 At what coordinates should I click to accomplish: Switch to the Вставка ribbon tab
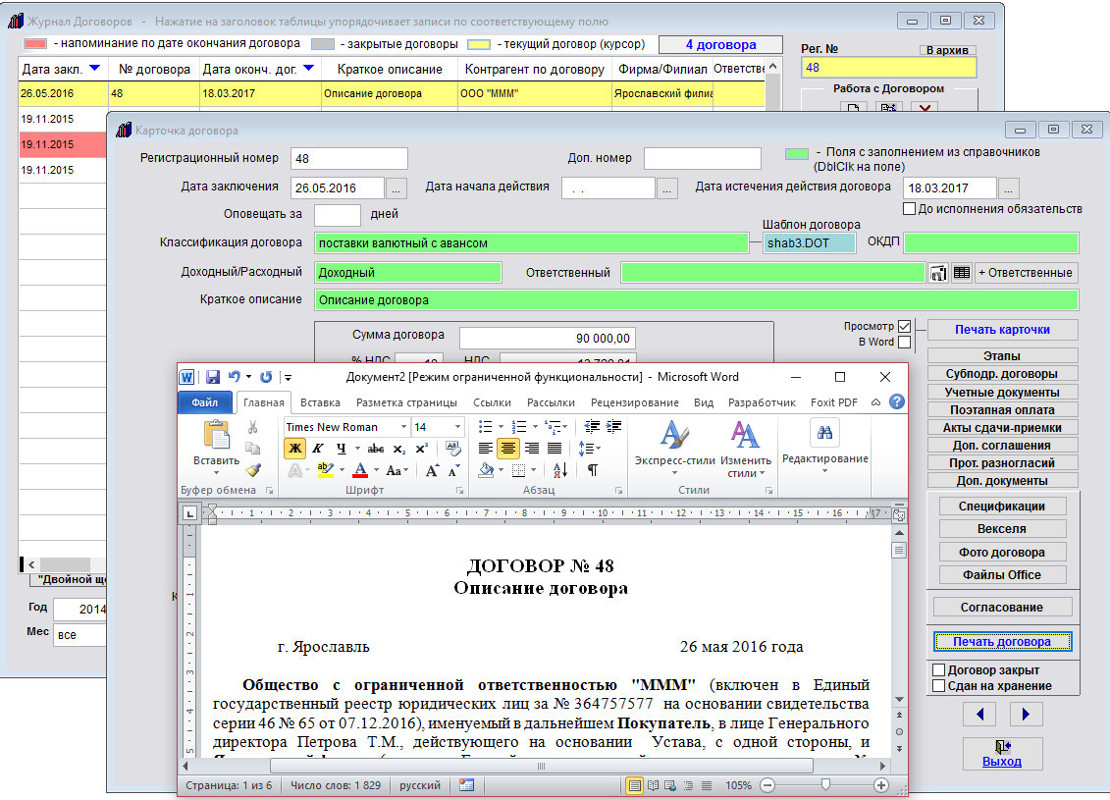[x=320, y=402]
